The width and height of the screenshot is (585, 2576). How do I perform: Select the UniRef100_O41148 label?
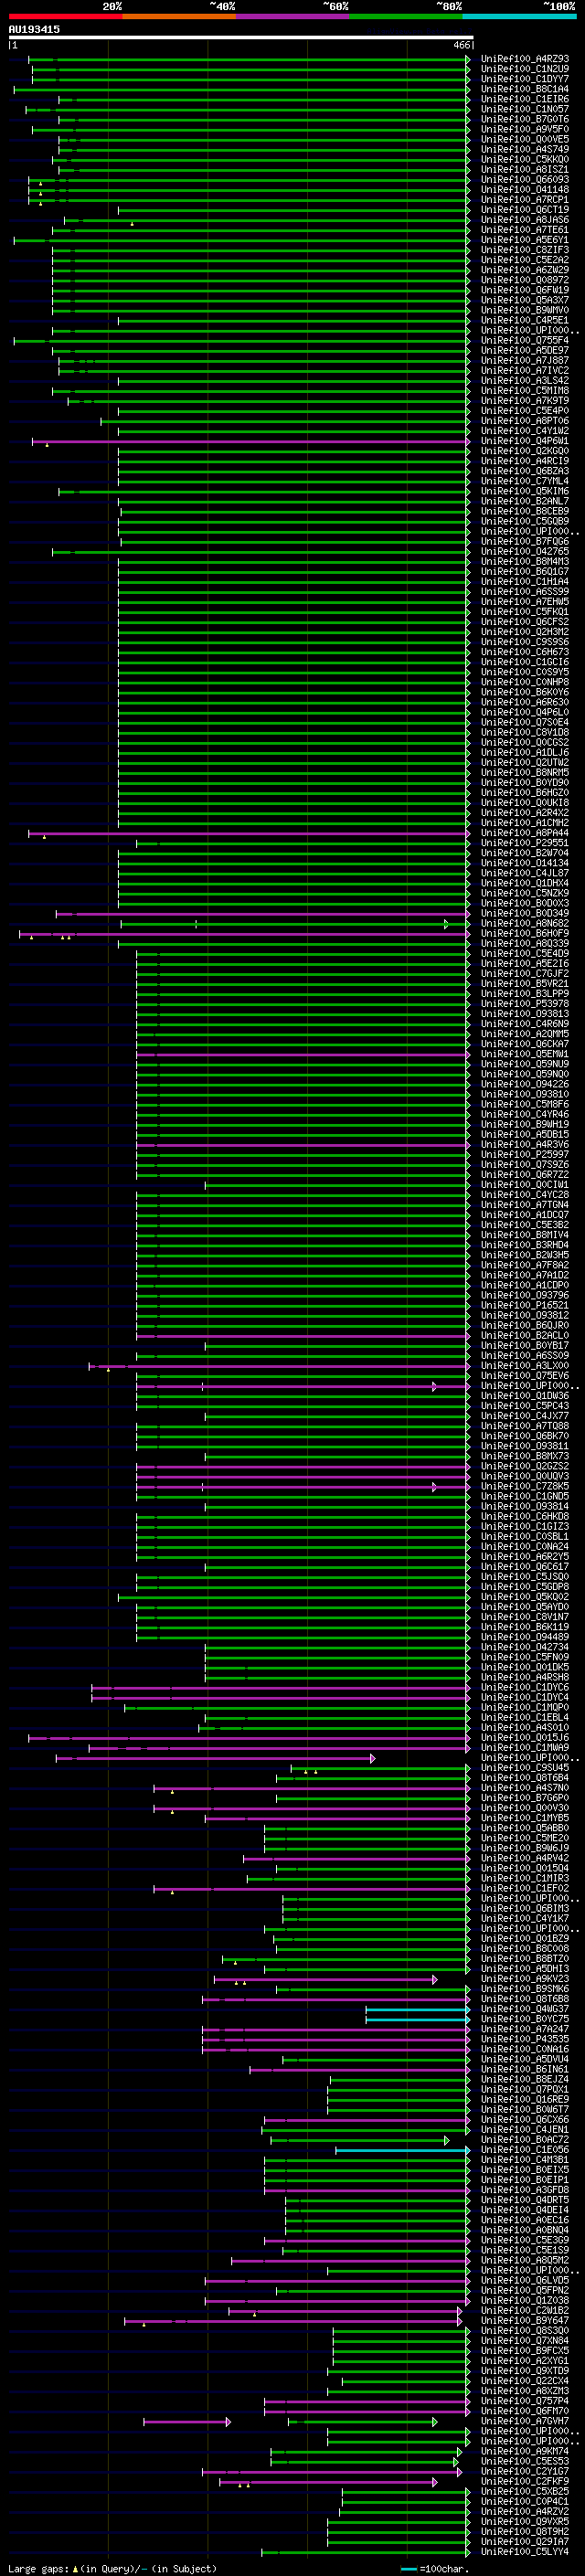coord(524,189)
